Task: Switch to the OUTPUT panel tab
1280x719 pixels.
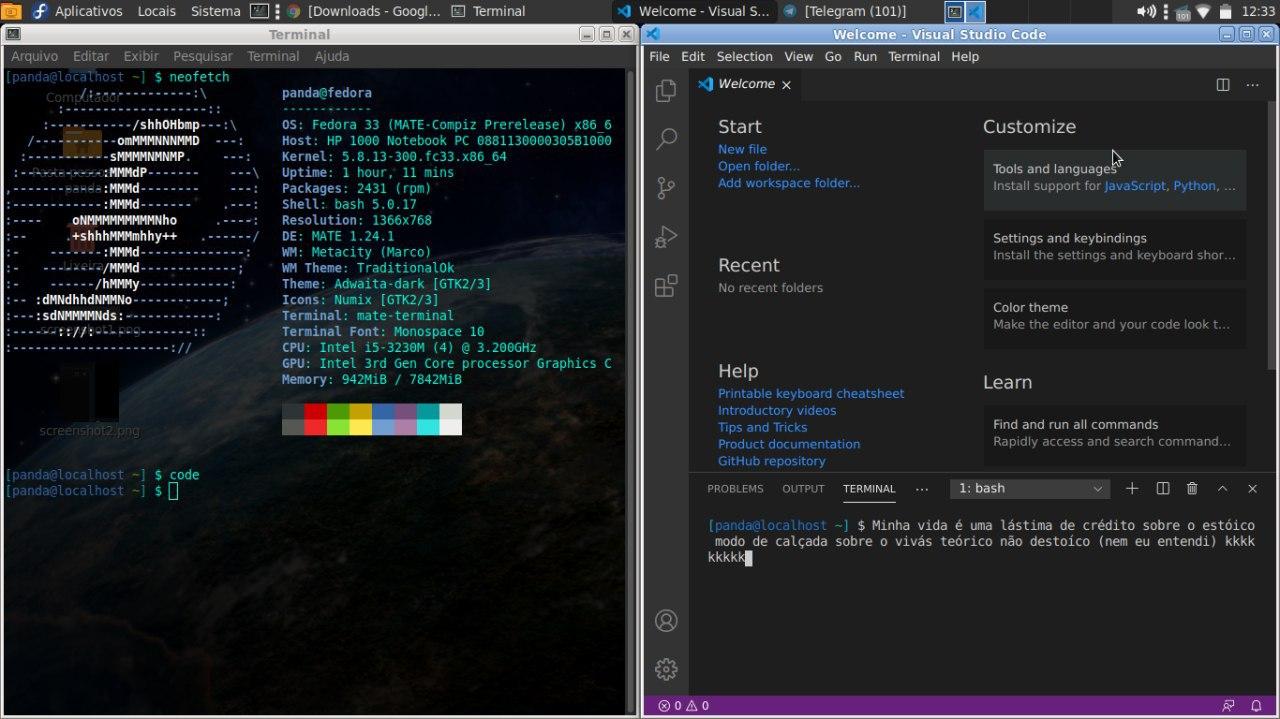Action: coord(803,489)
